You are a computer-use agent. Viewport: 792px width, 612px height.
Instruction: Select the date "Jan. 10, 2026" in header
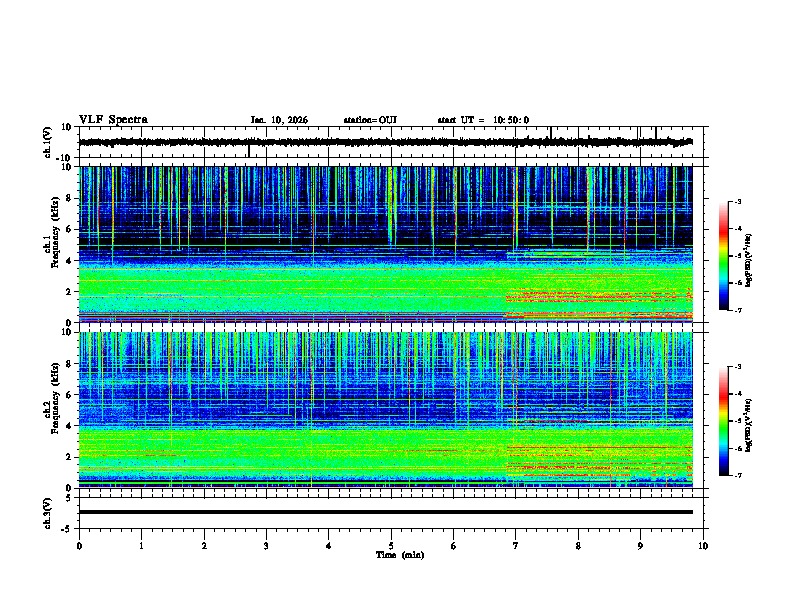[279, 120]
